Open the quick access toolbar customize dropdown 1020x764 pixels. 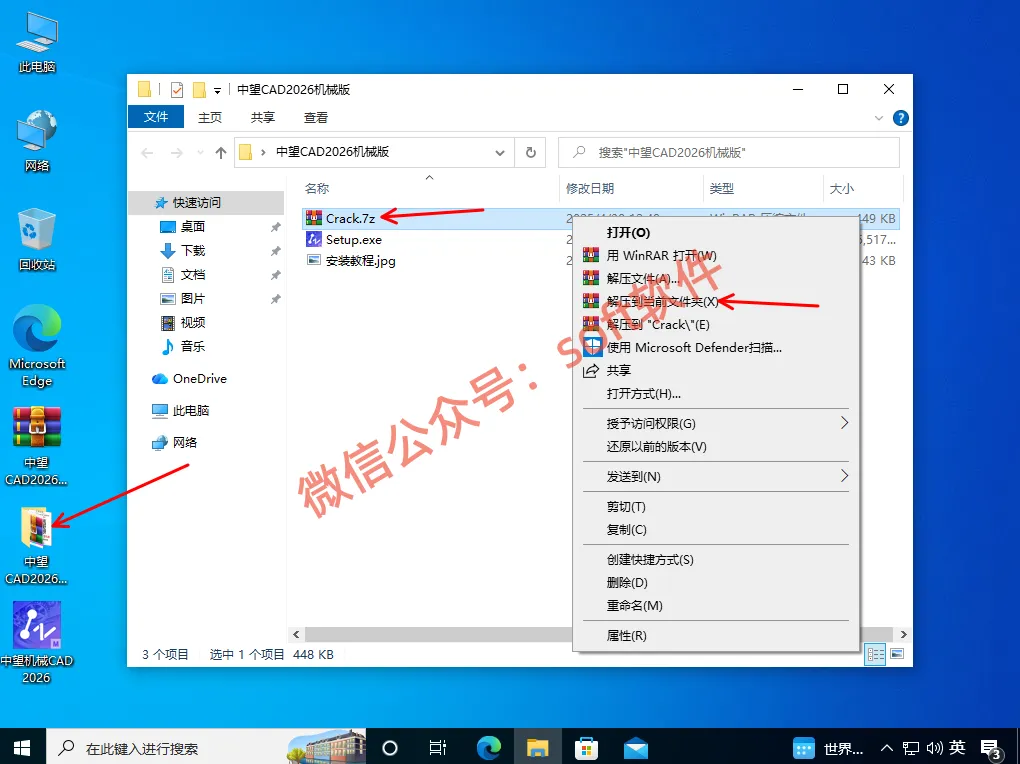point(217,90)
